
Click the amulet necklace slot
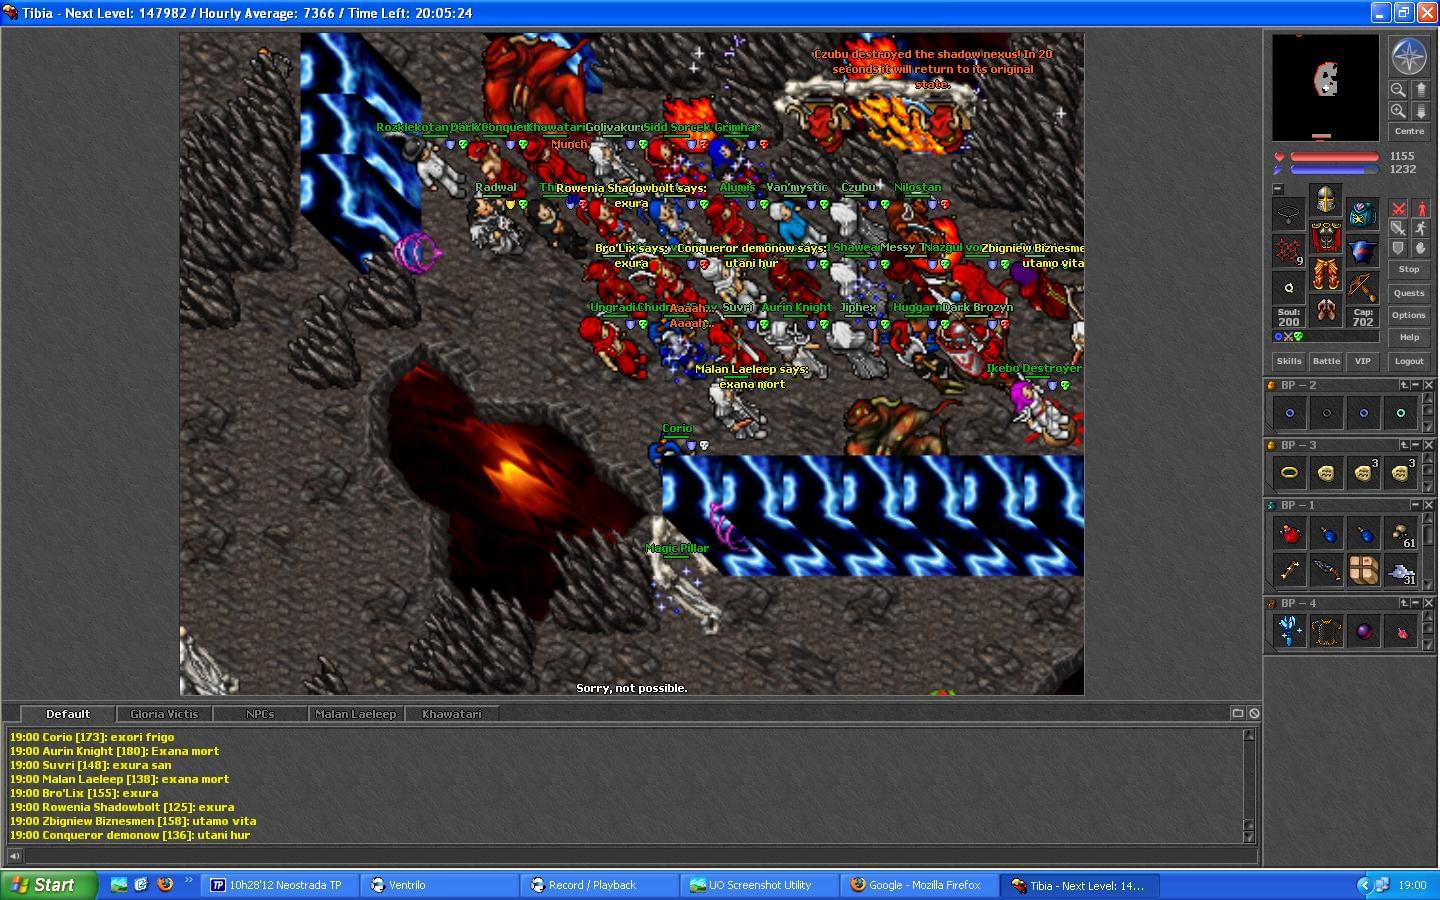tap(1289, 213)
